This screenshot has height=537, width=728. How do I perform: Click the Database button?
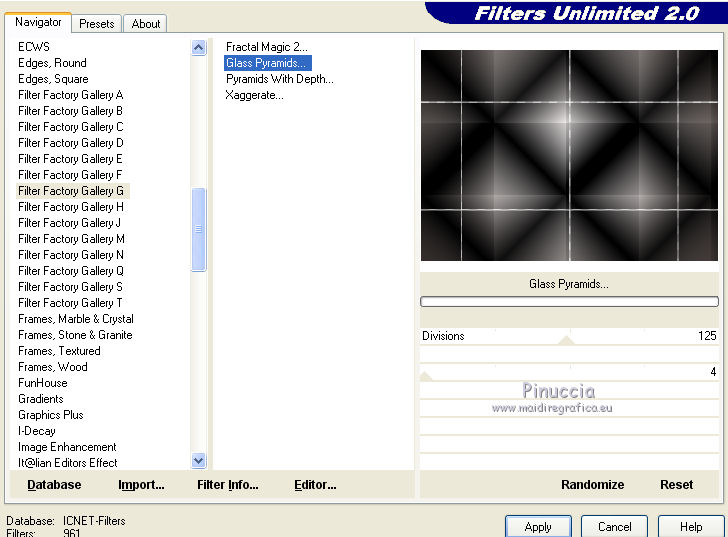click(x=54, y=485)
